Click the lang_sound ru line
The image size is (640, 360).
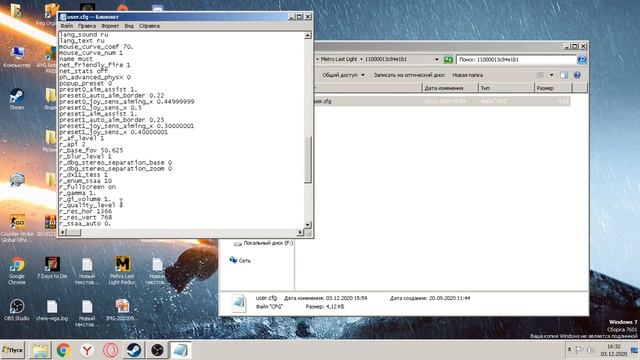(x=84, y=35)
